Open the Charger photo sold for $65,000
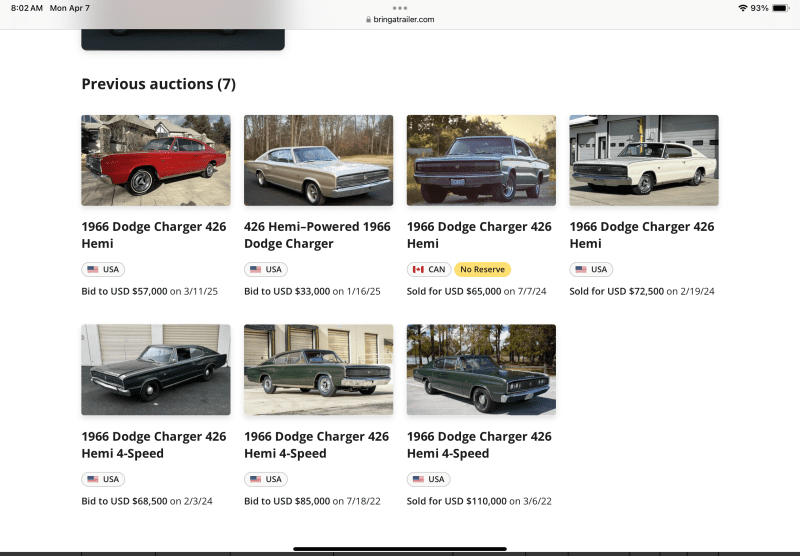 point(481,160)
